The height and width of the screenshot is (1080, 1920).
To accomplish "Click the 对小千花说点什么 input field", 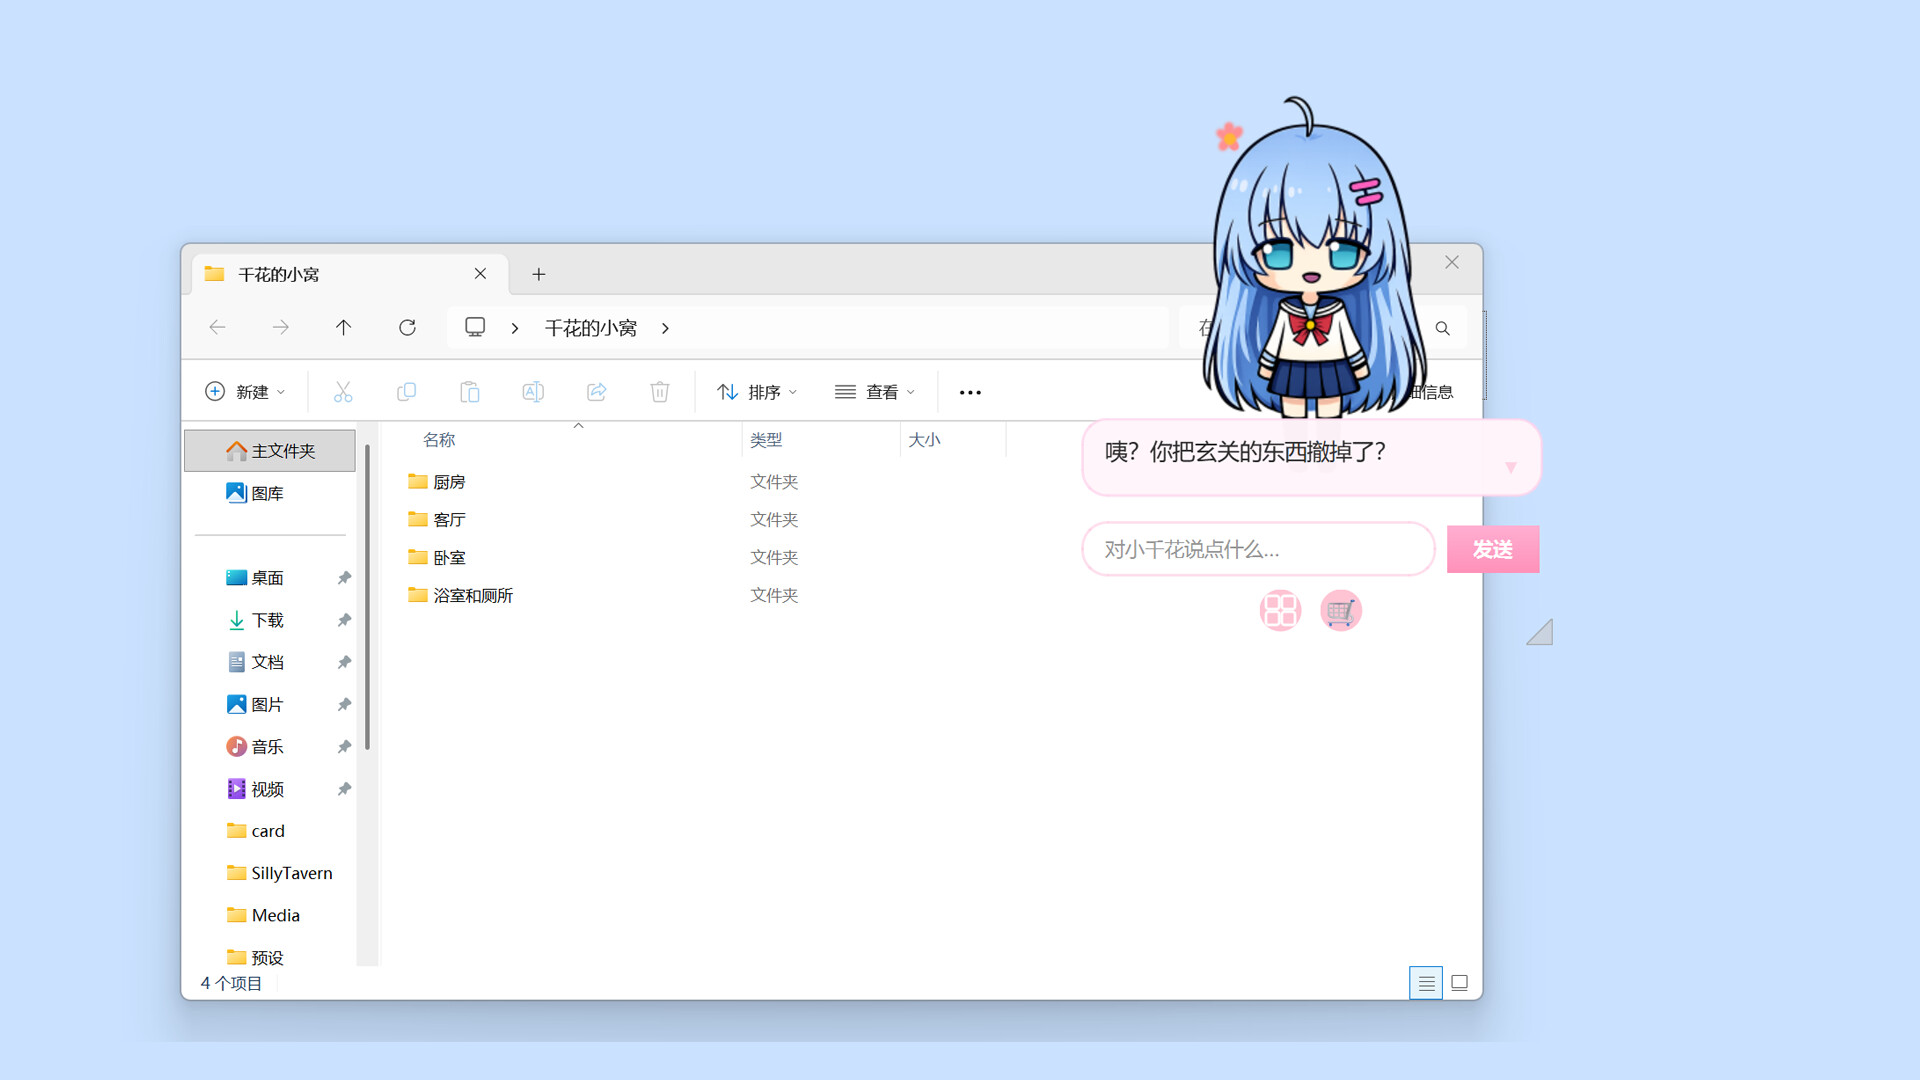I will pyautogui.click(x=1257, y=549).
